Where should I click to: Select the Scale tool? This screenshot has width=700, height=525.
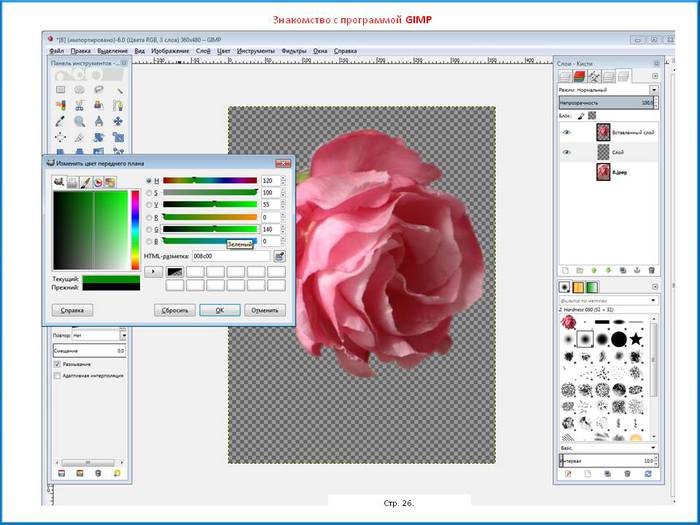[x=118, y=137]
